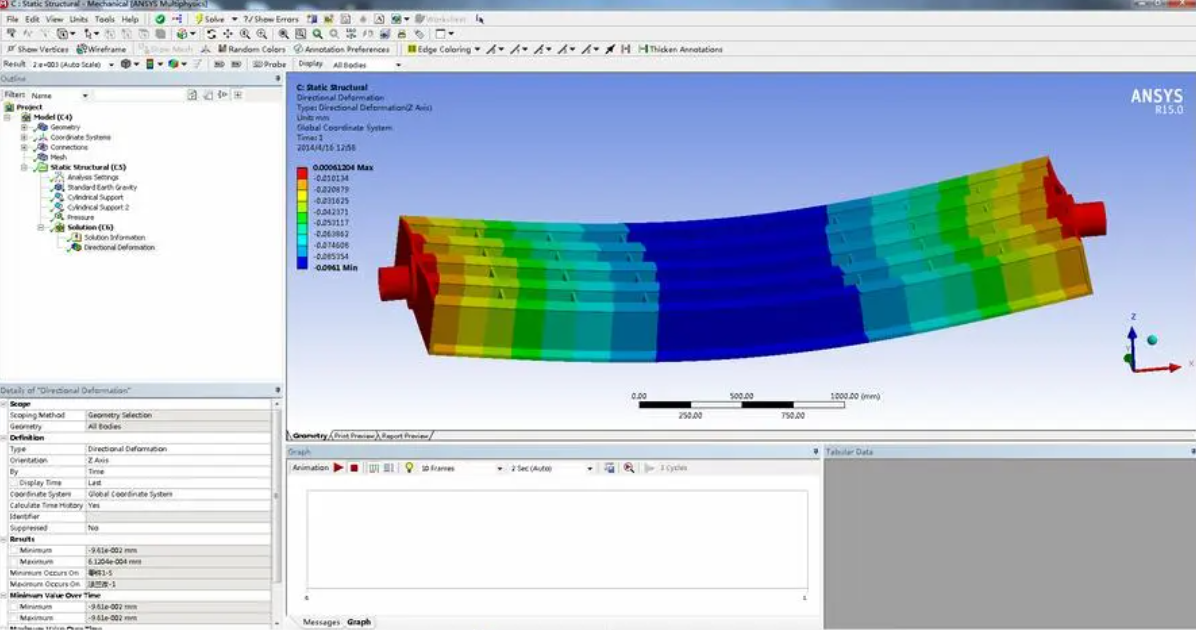The width and height of the screenshot is (1196, 630).
Task: Switch to Report Preview tab
Action: [404, 436]
